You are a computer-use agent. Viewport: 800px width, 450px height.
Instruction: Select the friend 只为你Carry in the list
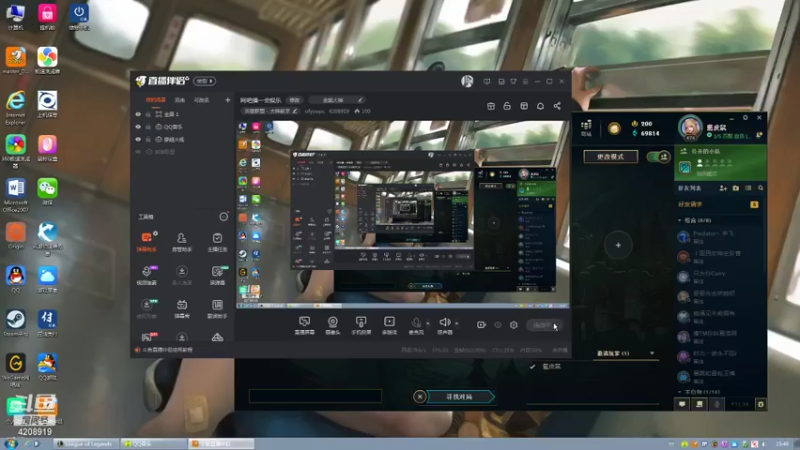pyautogui.click(x=719, y=277)
